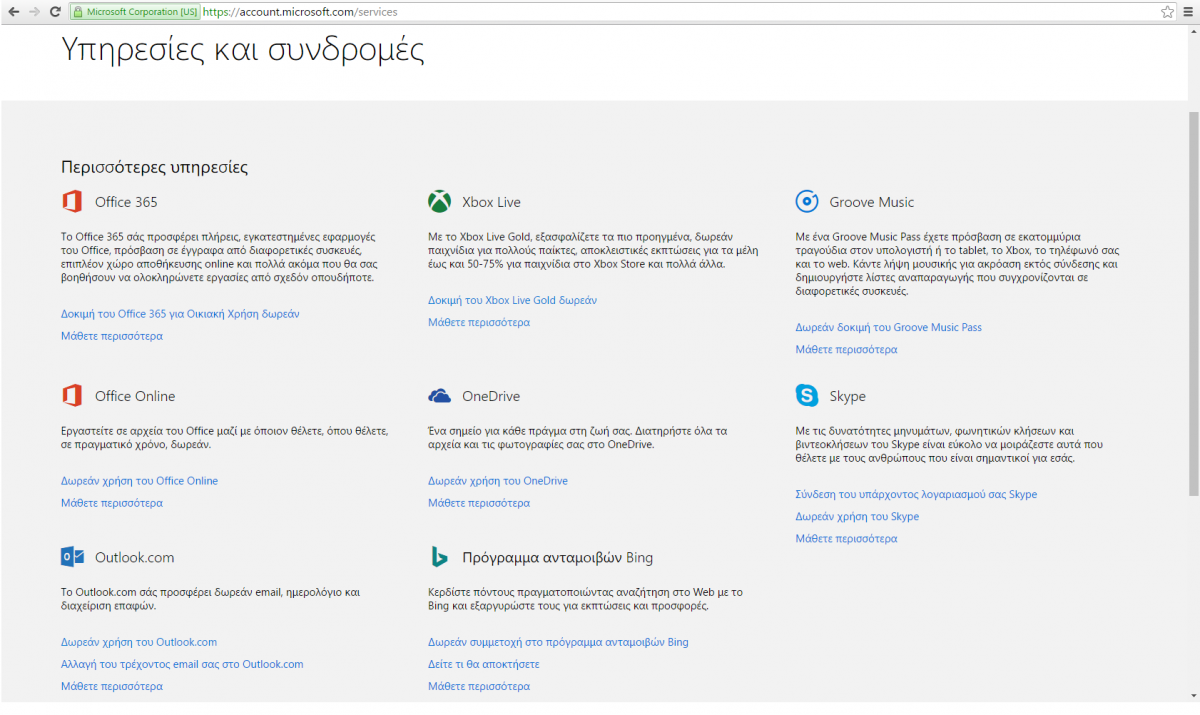Click 'Μάθετε περισσότερα' under Office 365
The width and height of the screenshot is (1200, 715).
point(111,336)
